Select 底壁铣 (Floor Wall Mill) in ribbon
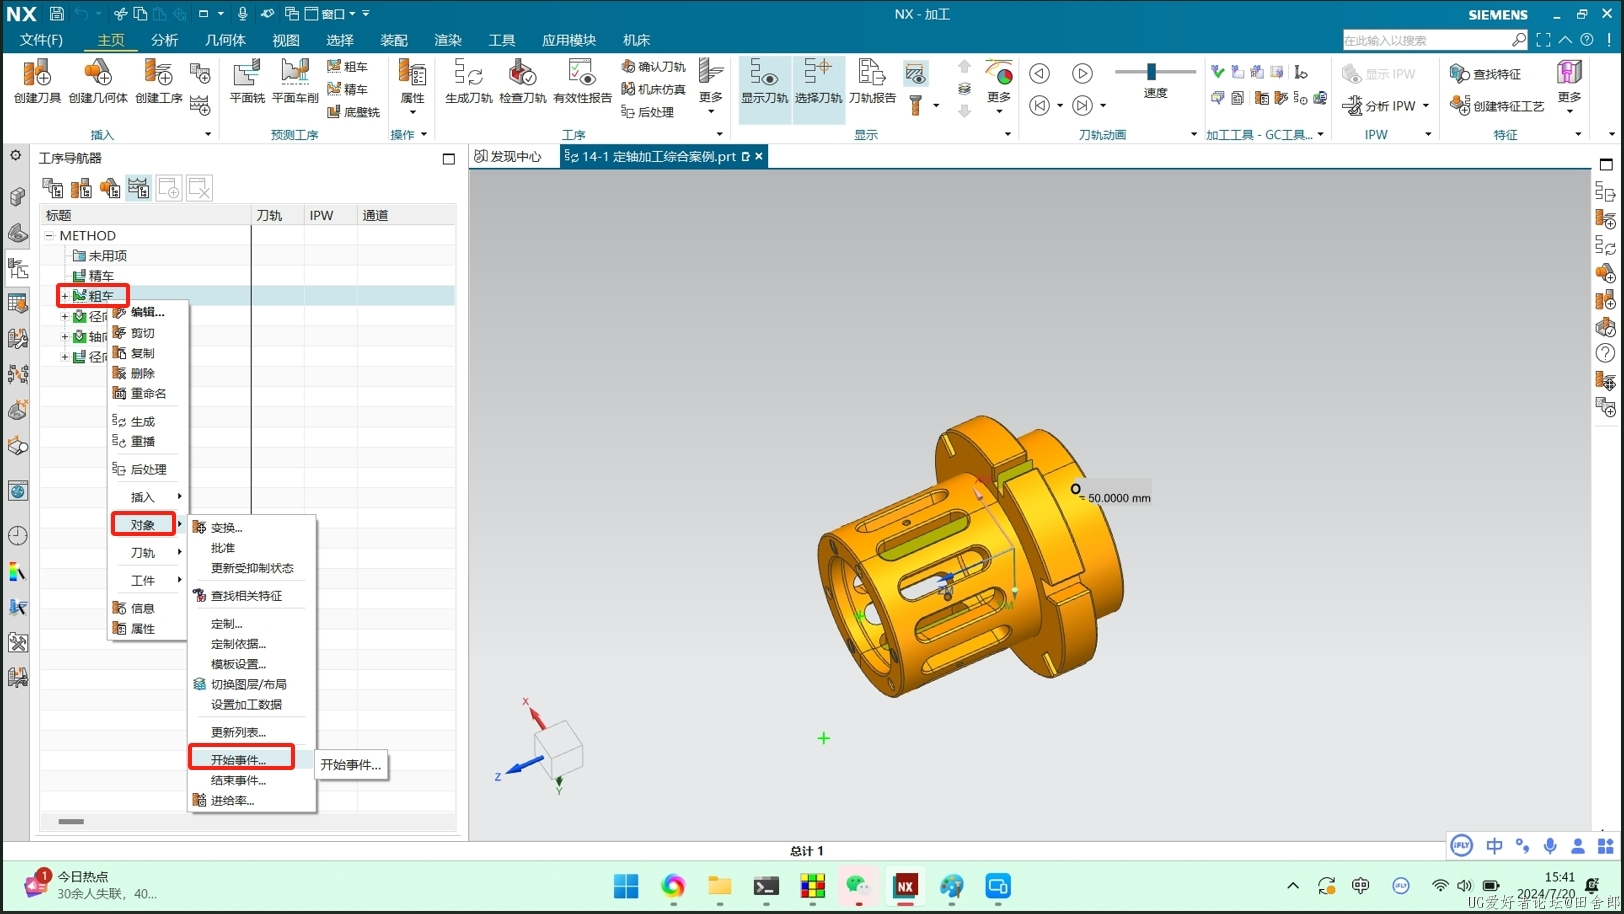Viewport: 1624px width, 914px height. click(x=353, y=112)
